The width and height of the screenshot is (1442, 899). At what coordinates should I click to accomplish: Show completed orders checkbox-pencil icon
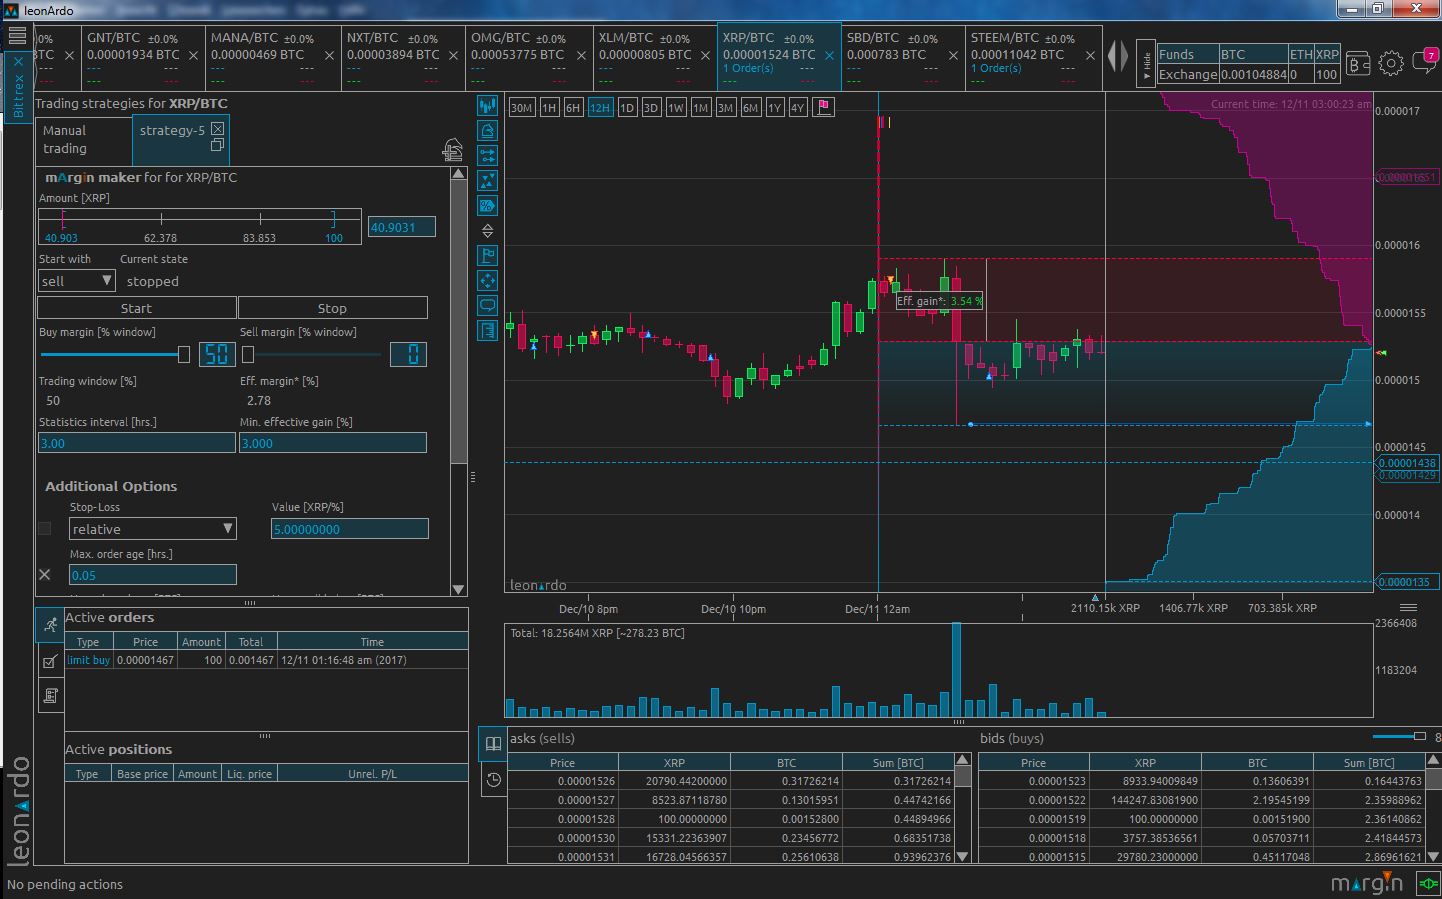click(x=50, y=661)
